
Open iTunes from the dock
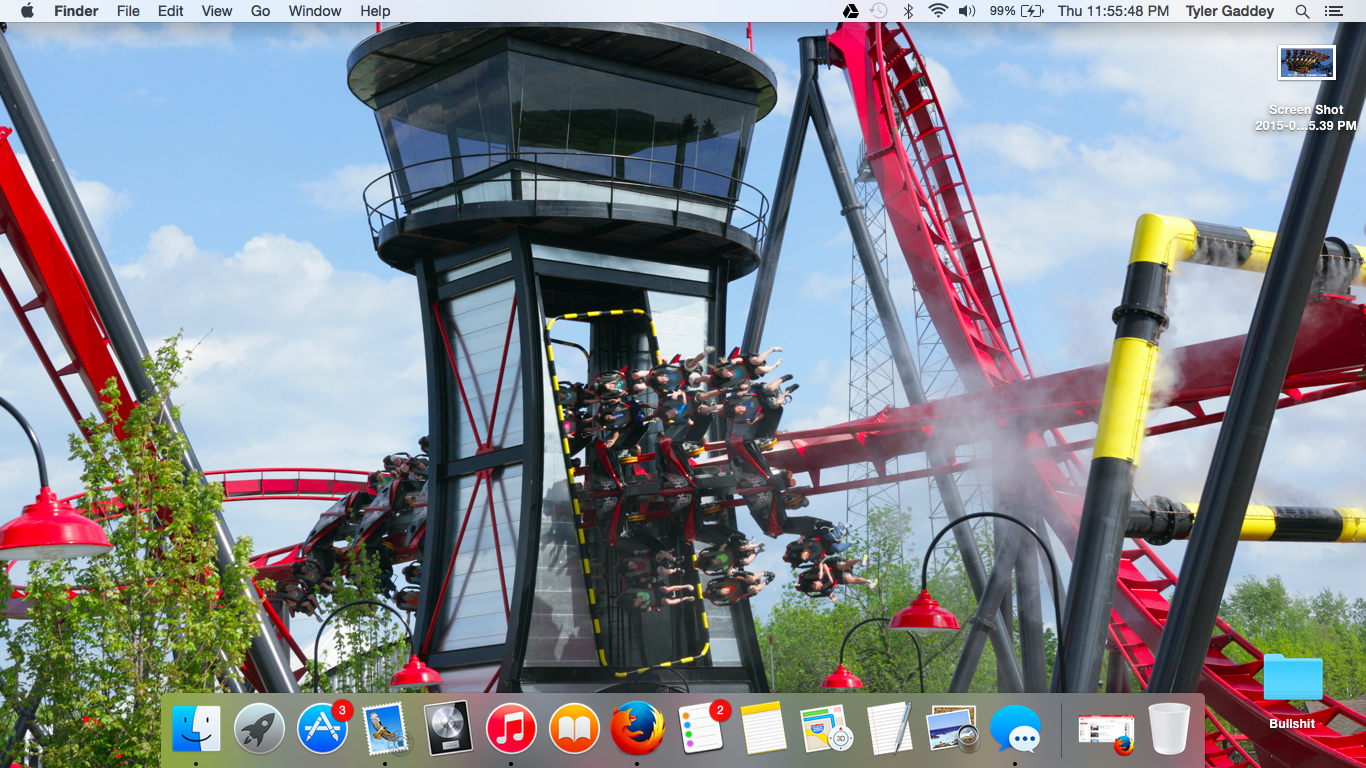coord(511,728)
